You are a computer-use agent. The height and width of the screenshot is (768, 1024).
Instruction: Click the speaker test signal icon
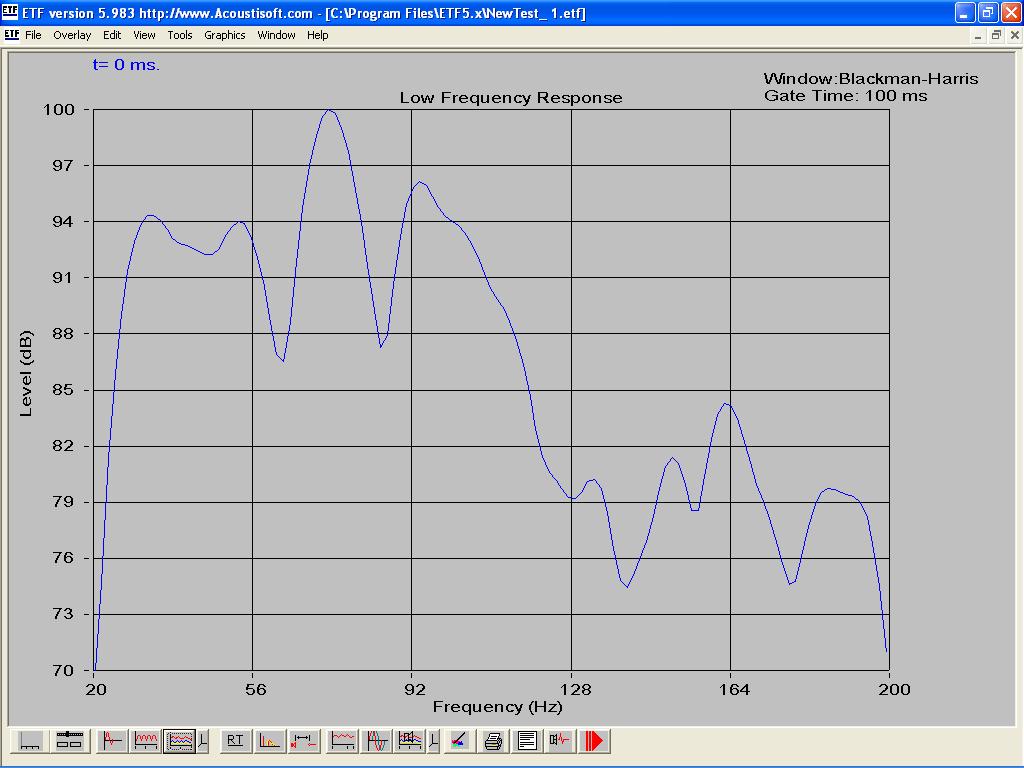[560, 741]
